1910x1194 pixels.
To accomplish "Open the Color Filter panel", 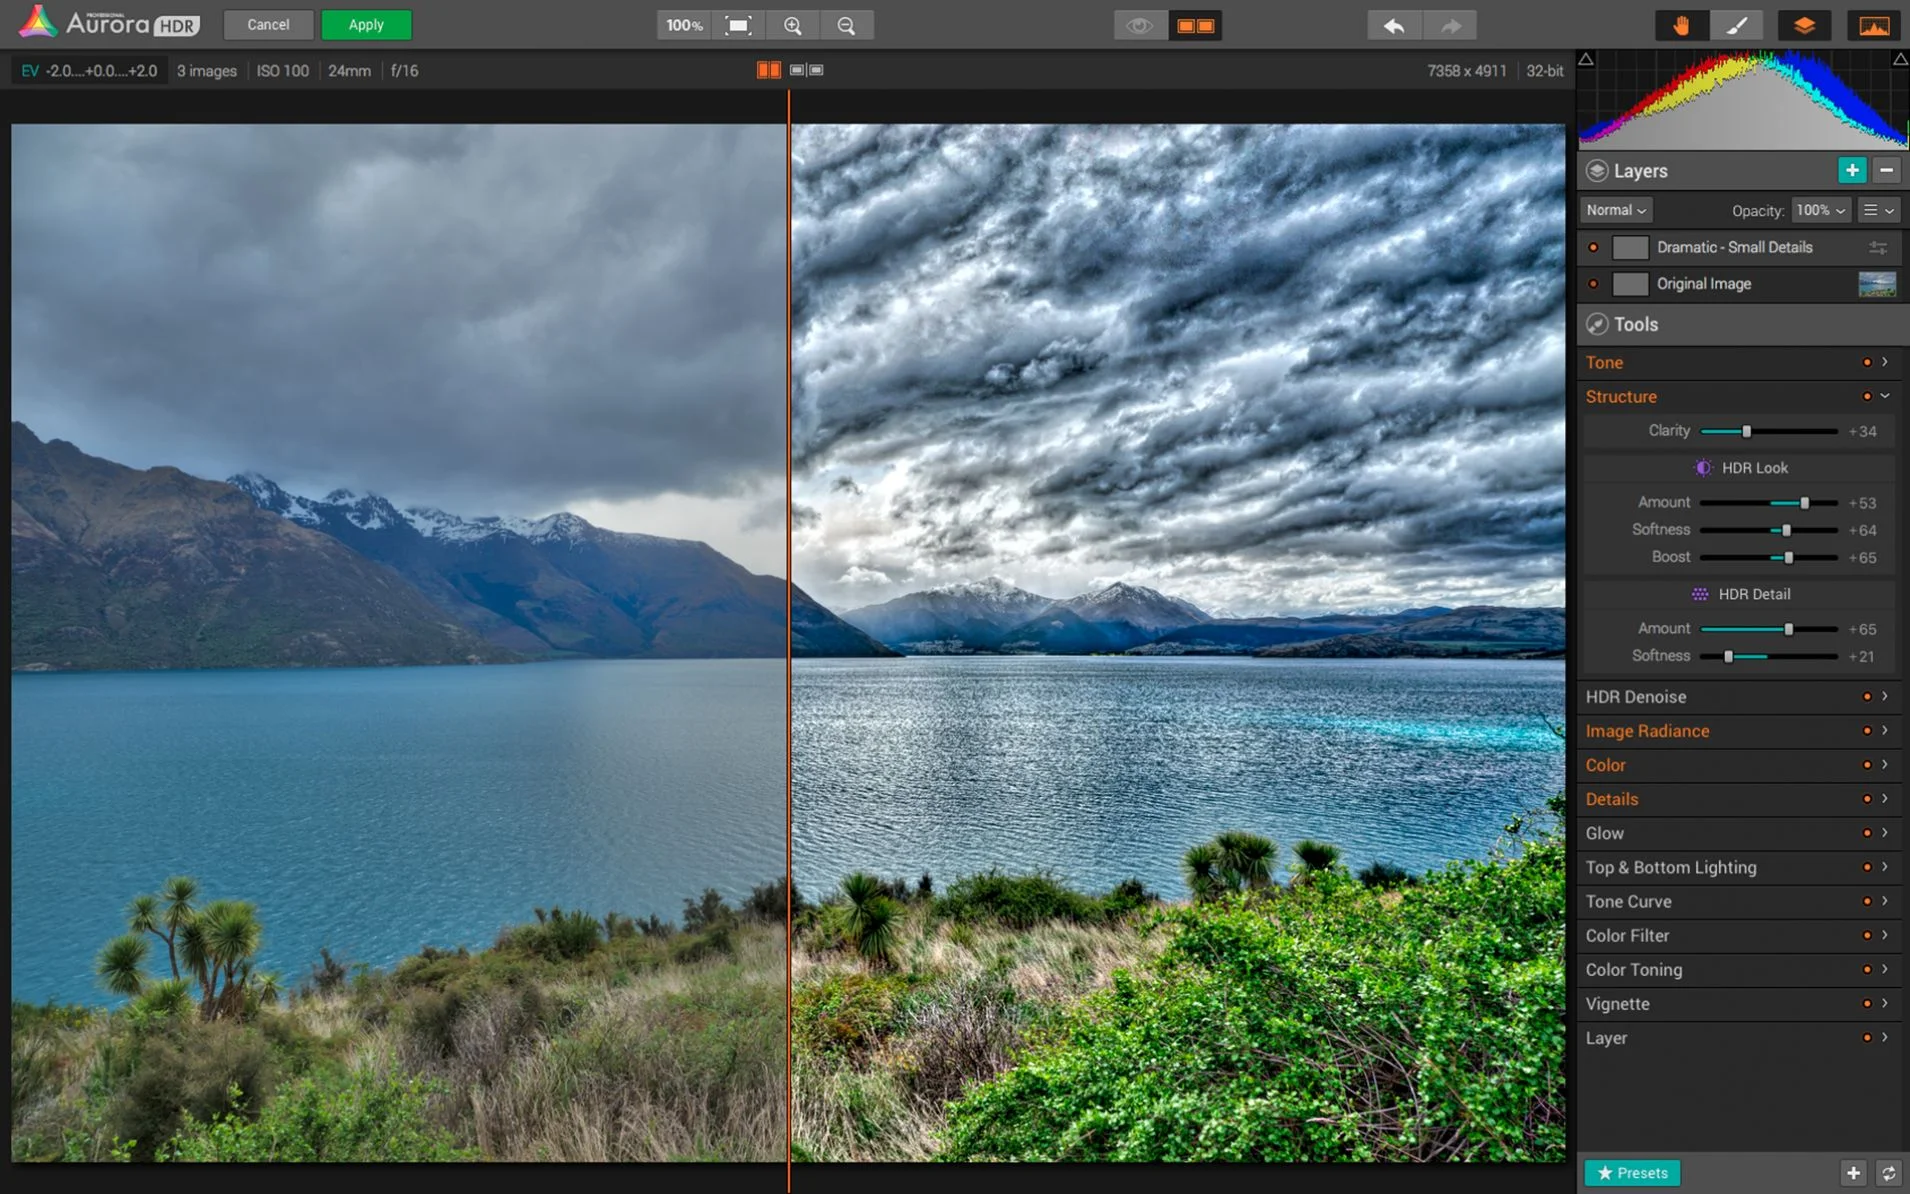I will pyautogui.click(x=1741, y=936).
